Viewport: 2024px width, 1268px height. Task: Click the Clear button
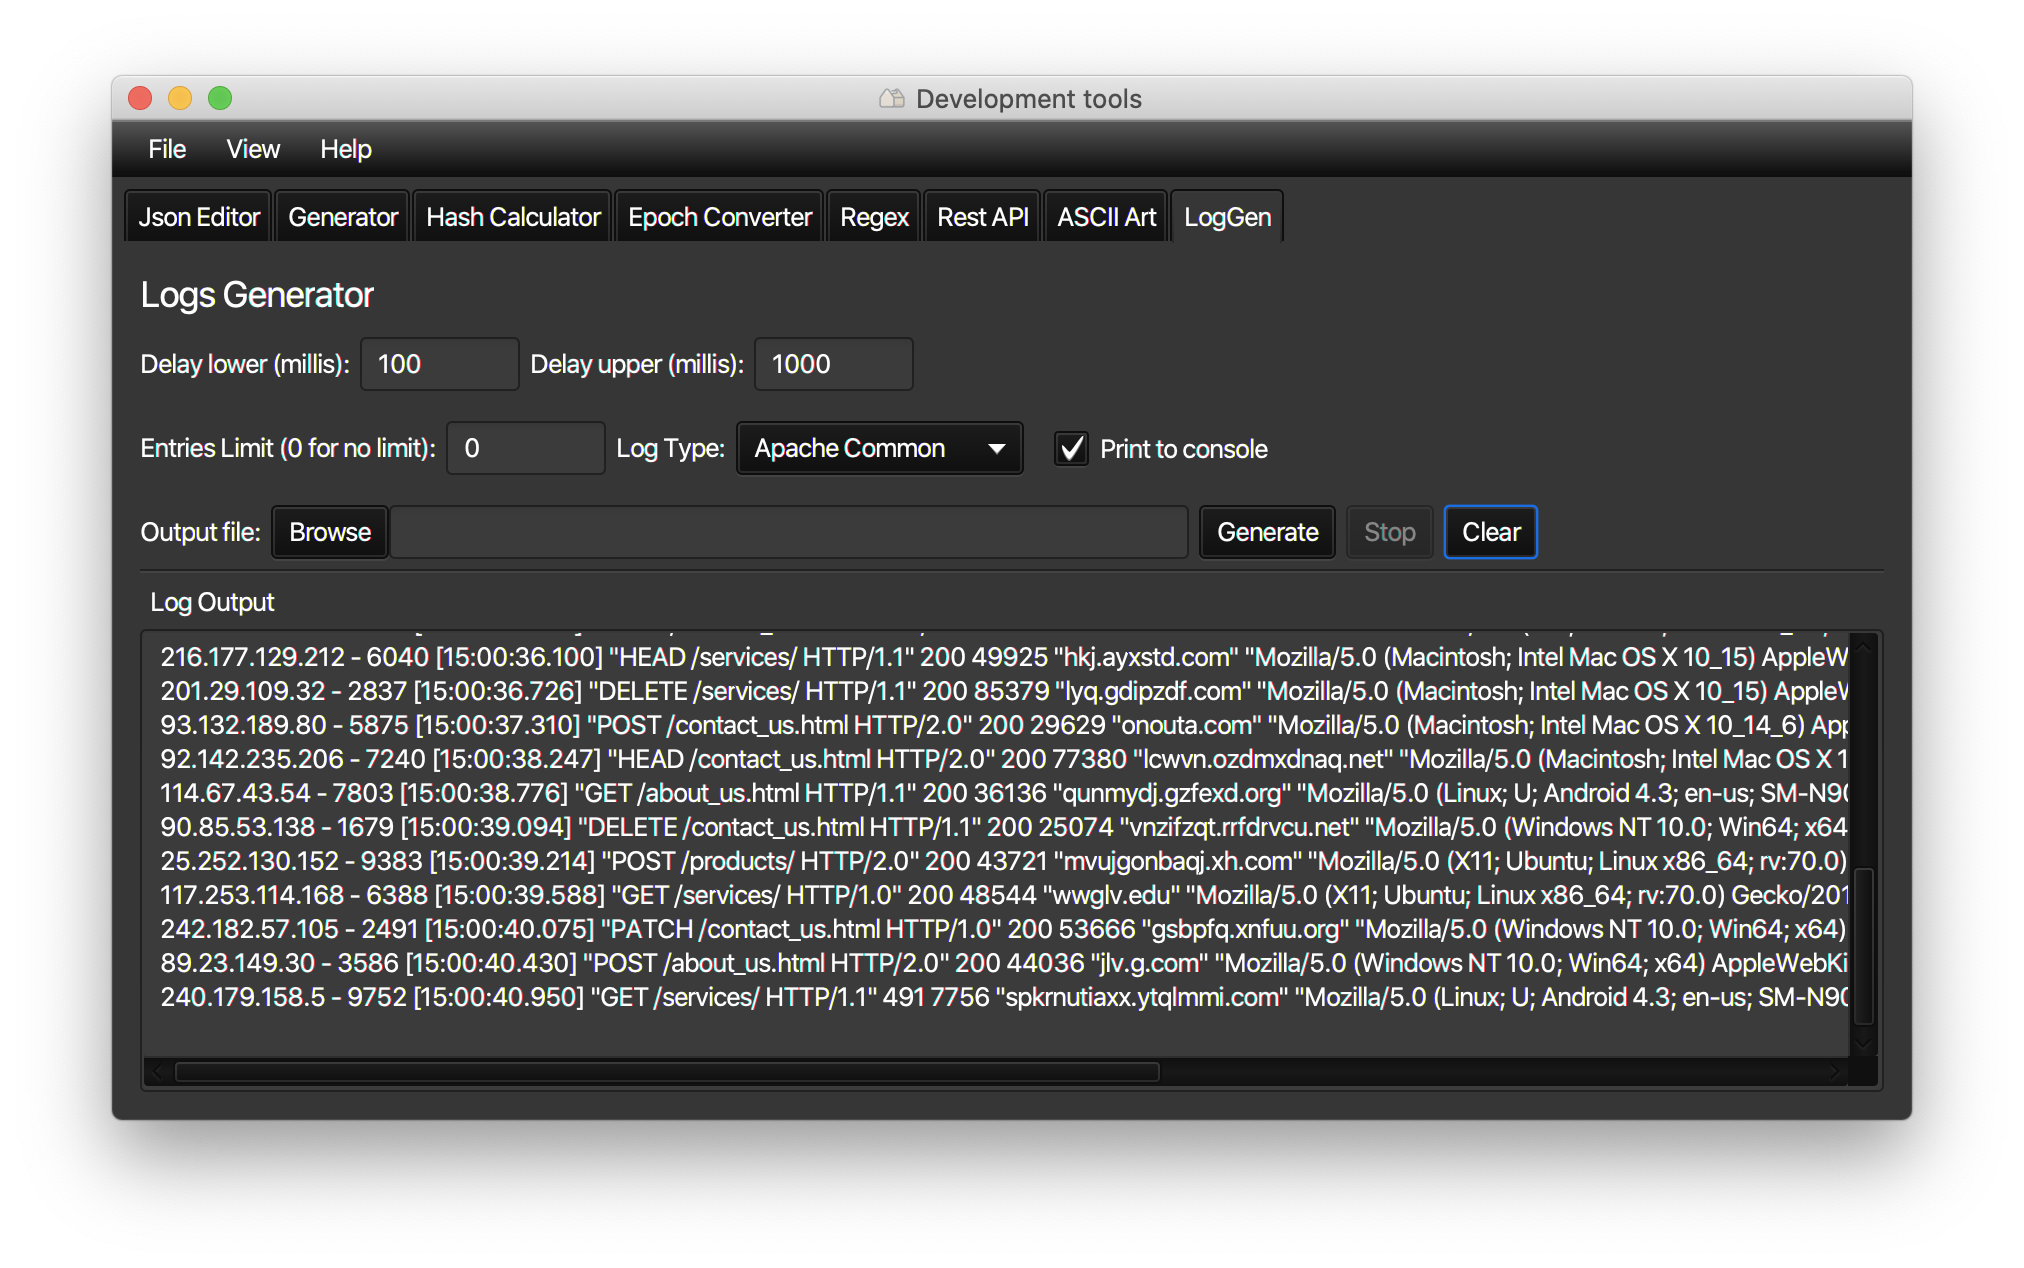coord(1490,532)
